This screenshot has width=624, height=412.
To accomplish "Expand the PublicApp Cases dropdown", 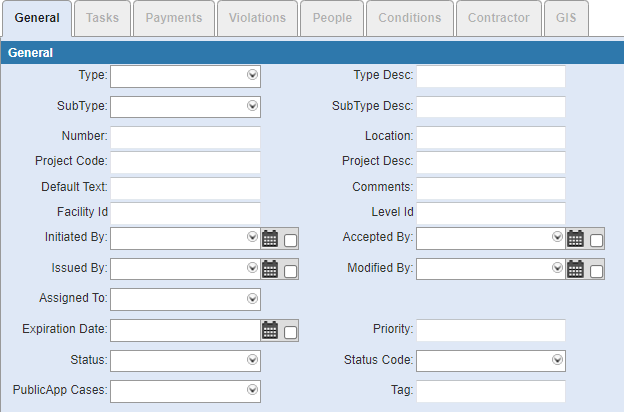I will (252, 389).
